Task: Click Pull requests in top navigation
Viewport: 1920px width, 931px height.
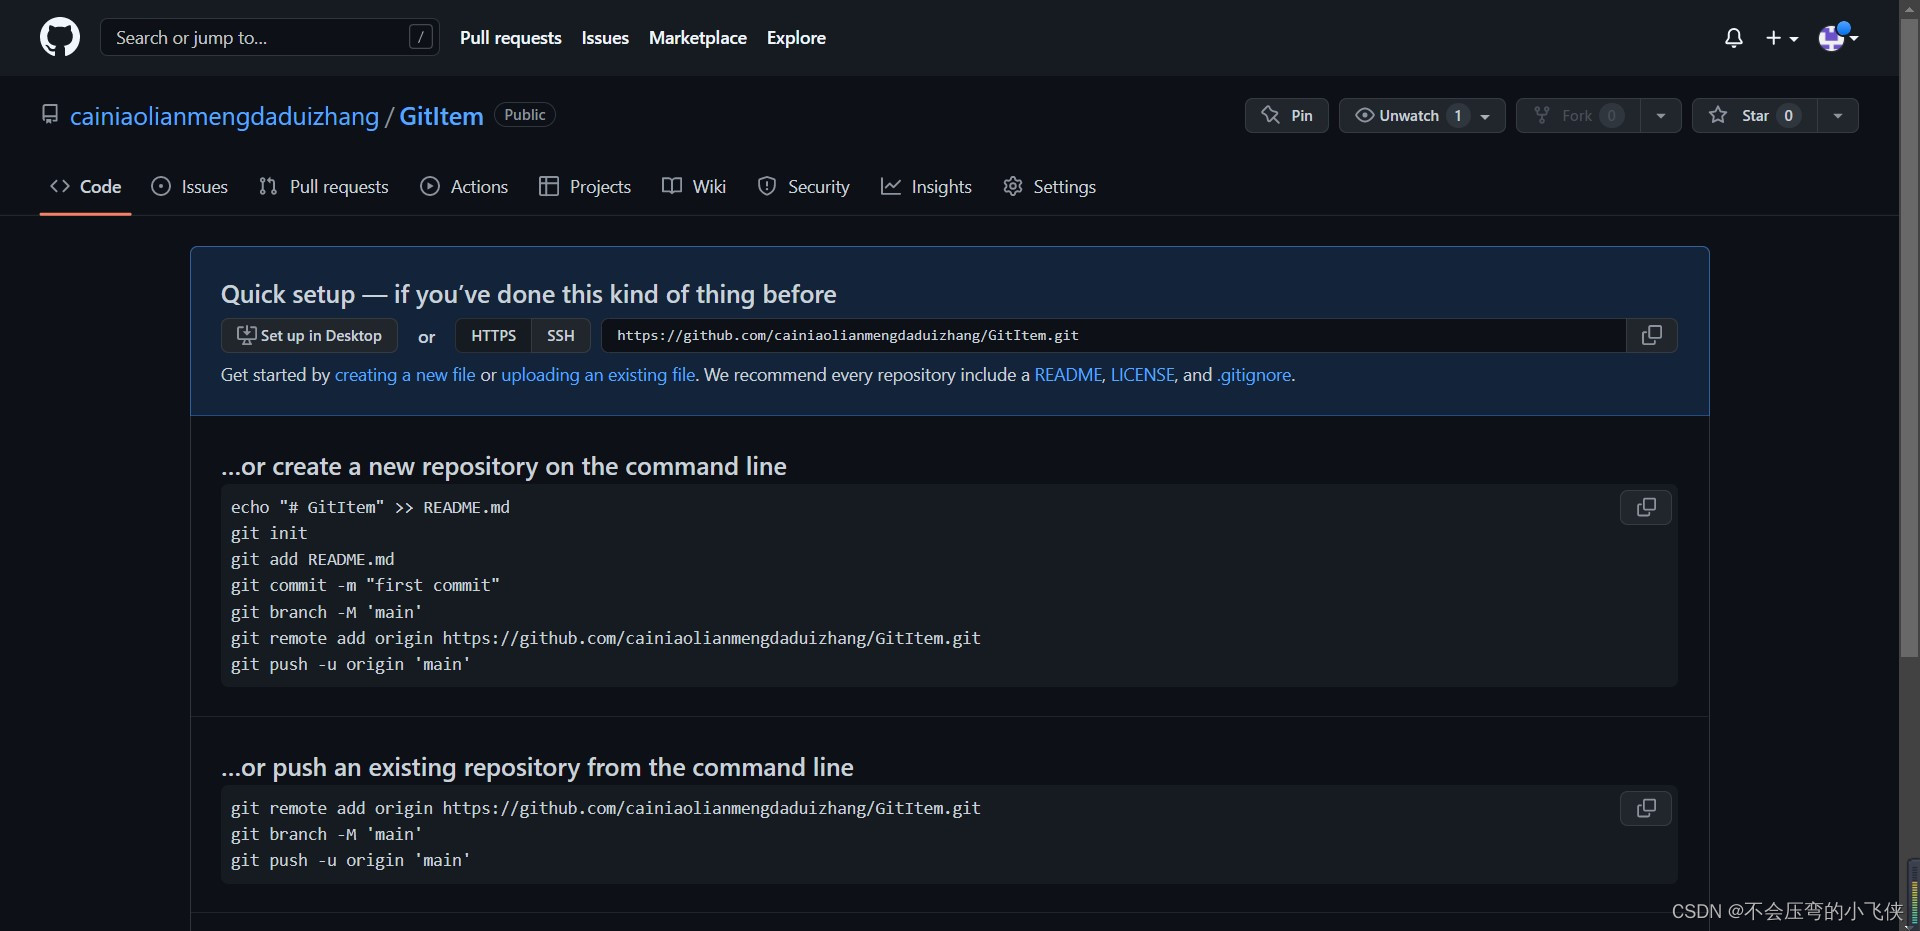Action: pos(511,38)
